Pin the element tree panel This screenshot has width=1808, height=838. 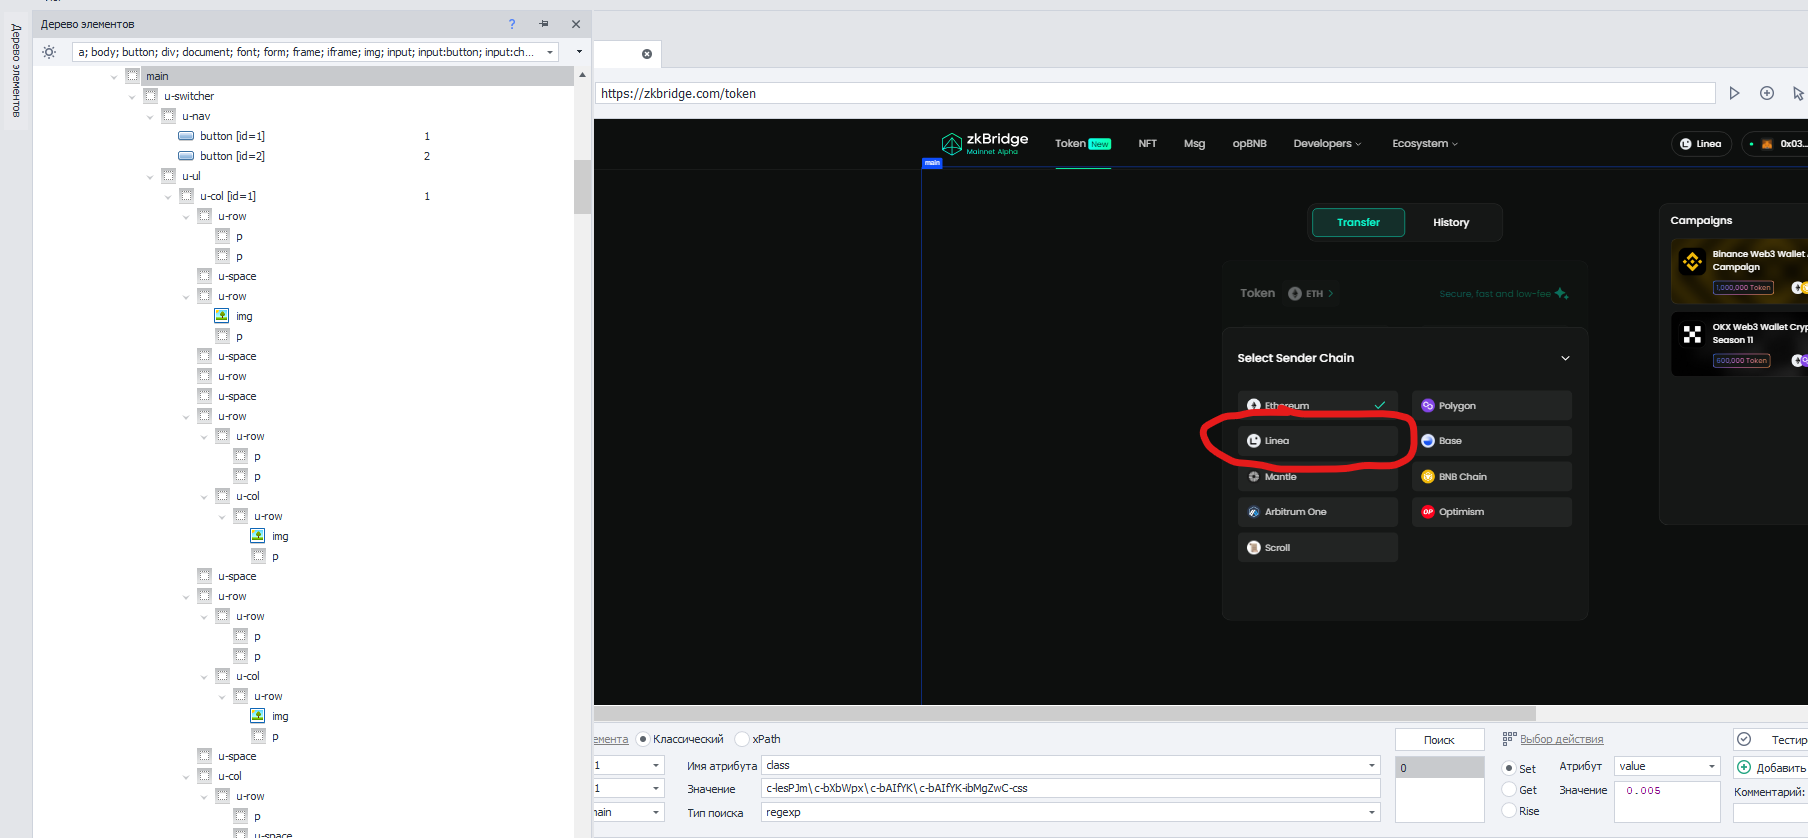(x=544, y=24)
